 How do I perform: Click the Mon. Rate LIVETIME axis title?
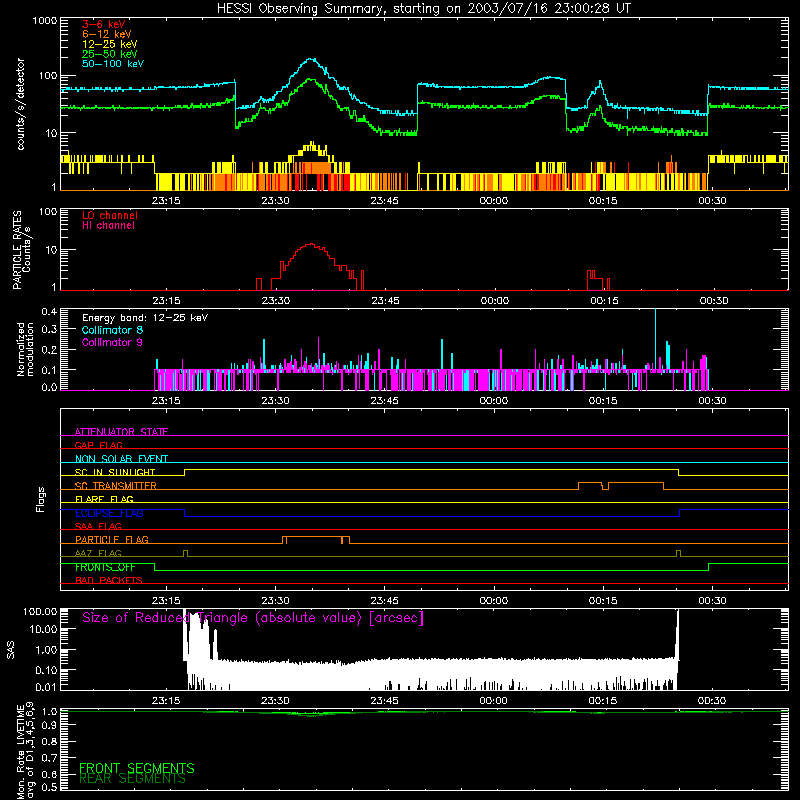(x=25, y=751)
